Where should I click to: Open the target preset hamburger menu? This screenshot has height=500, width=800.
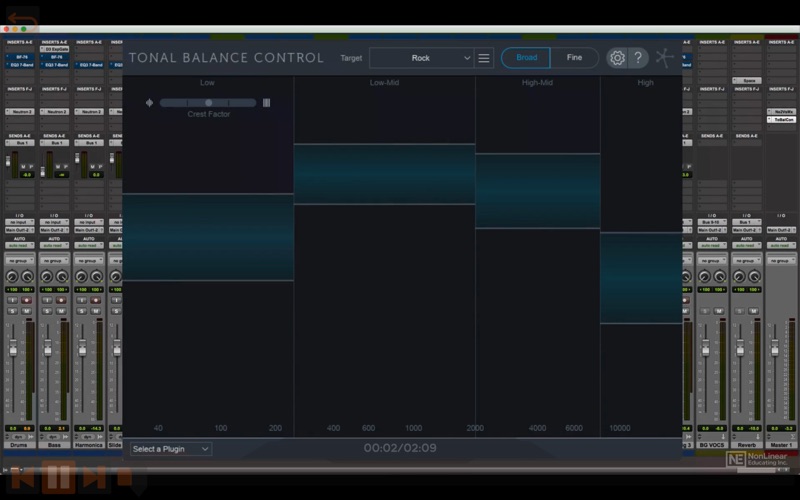(484, 58)
